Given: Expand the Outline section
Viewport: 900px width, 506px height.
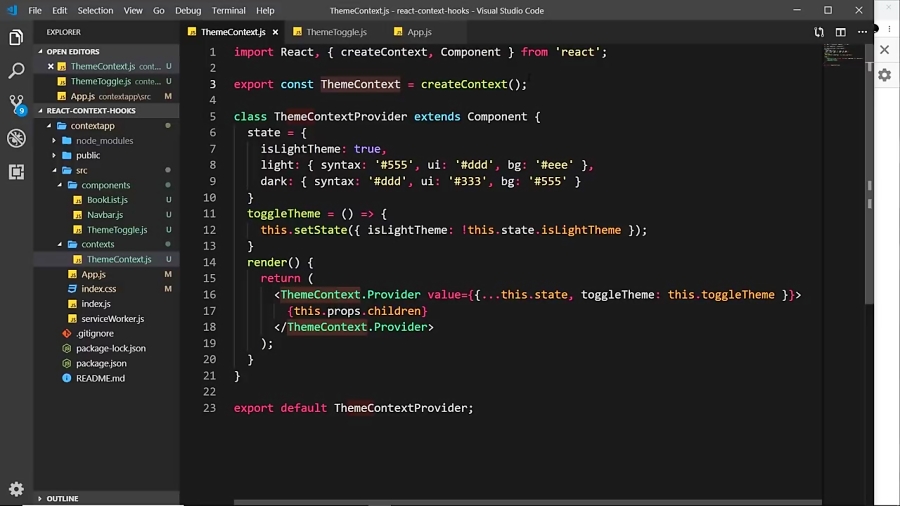Looking at the screenshot, I should pyautogui.click(x=106, y=499).
